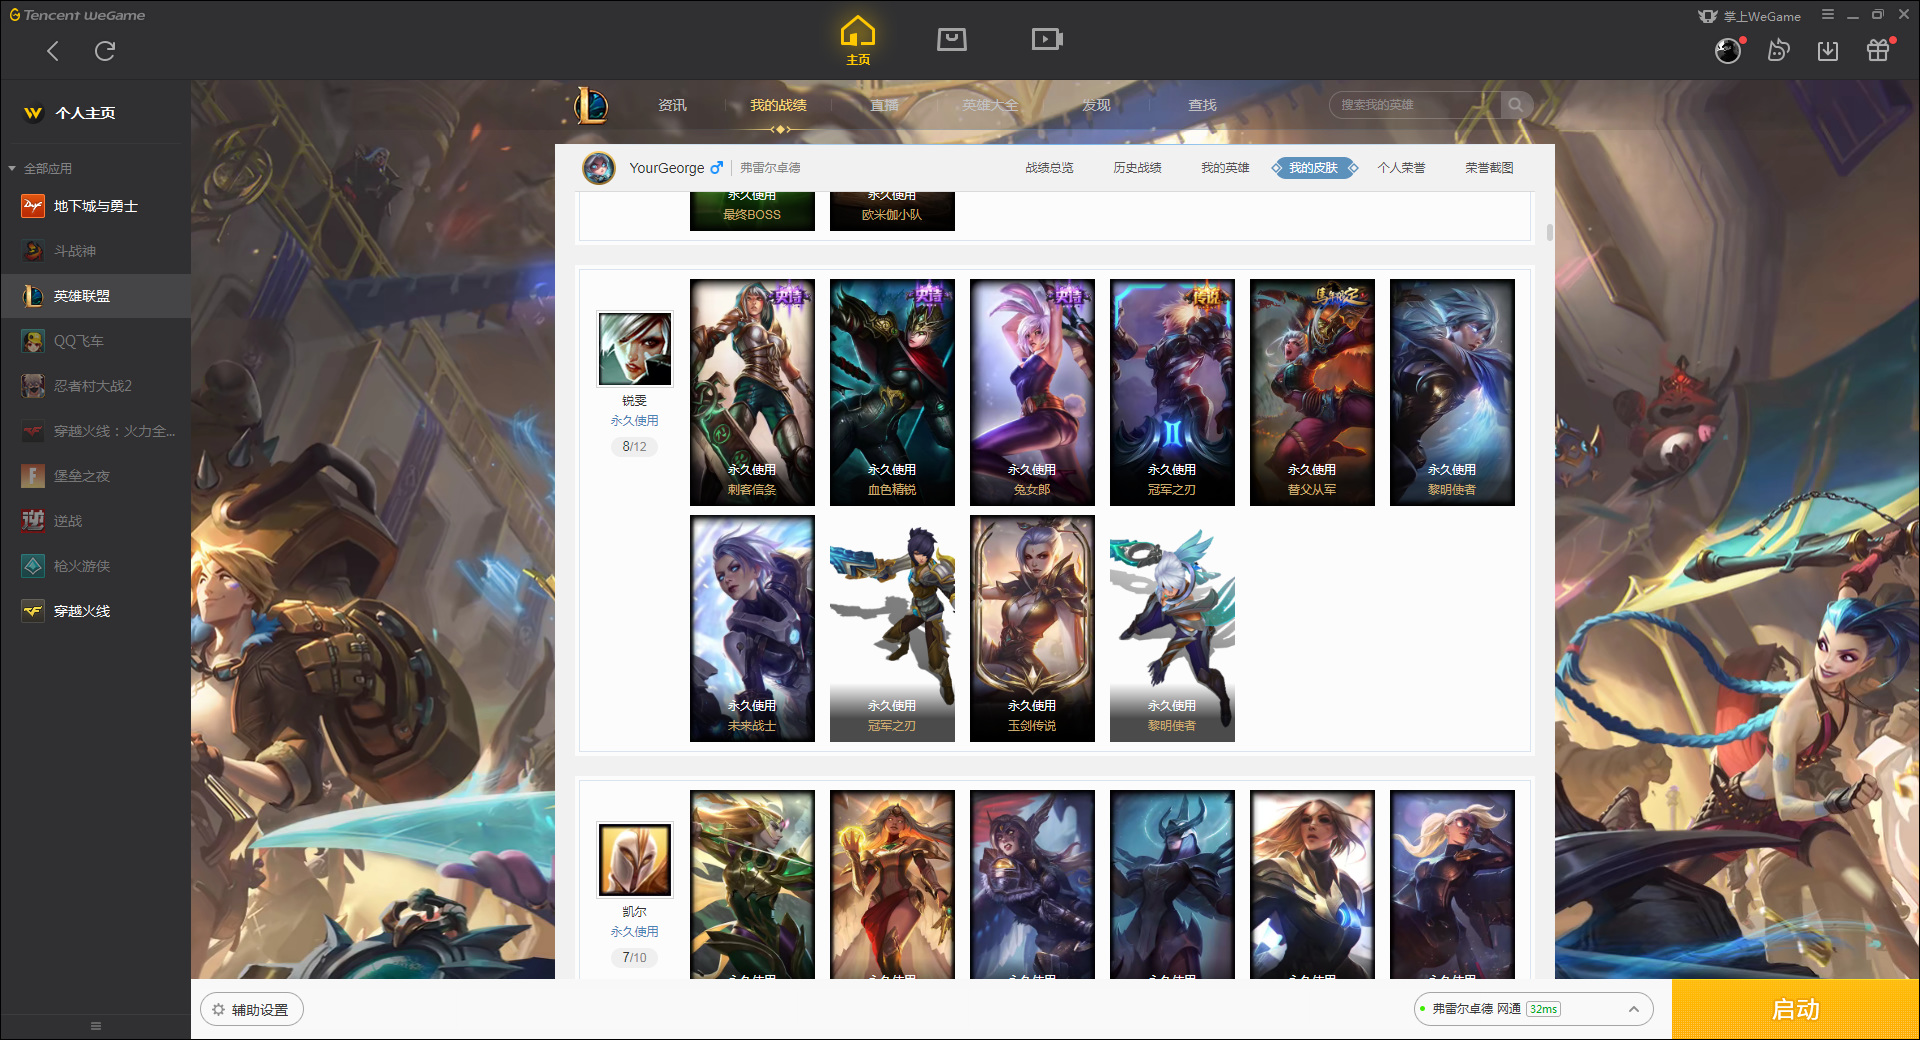View the 最终BOSS skin card
Screen dimensions: 1920x1040
click(x=752, y=211)
